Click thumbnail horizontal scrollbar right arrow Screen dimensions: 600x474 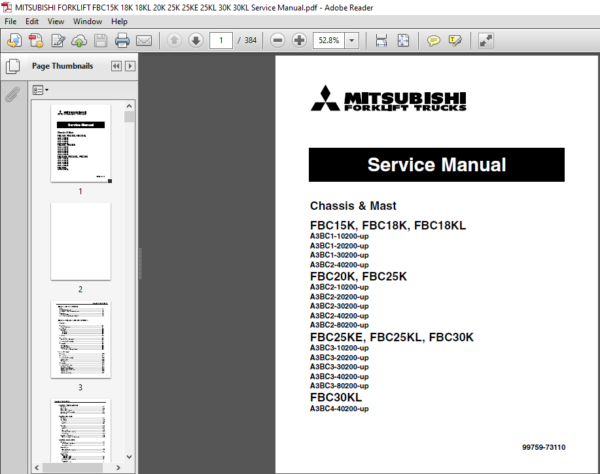[118, 467]
